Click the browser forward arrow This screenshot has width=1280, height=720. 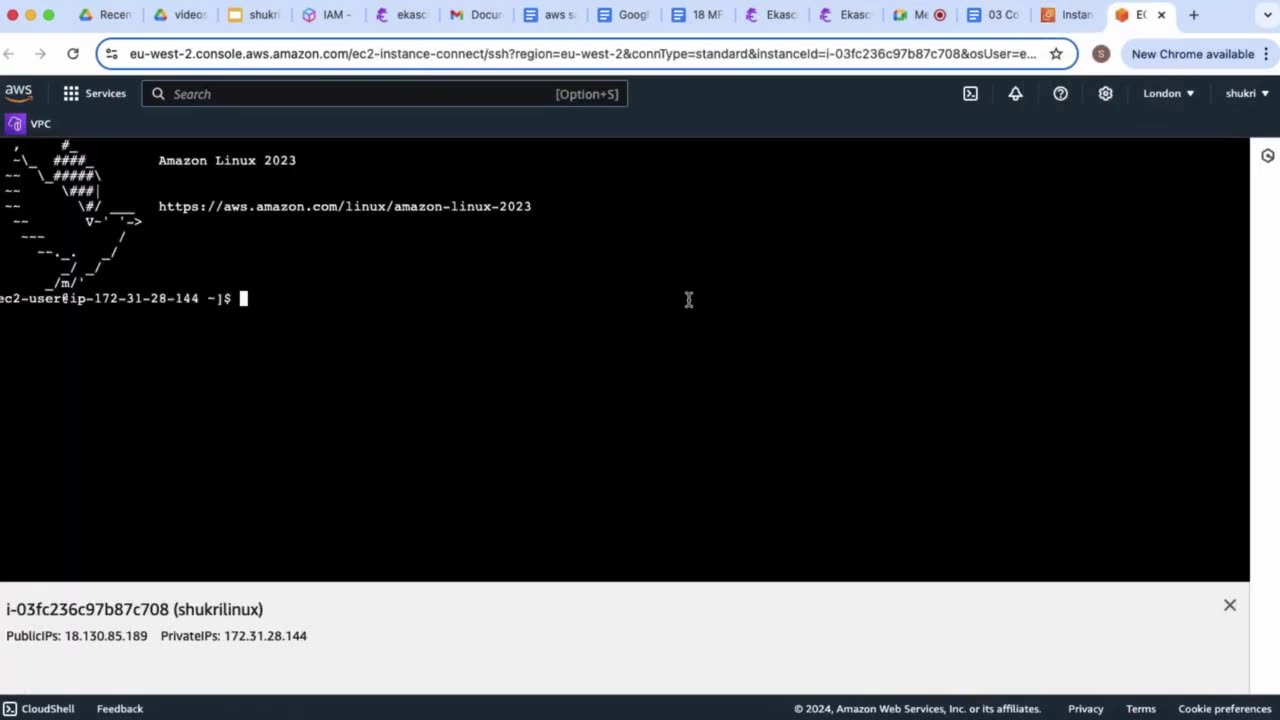[40, 54]
